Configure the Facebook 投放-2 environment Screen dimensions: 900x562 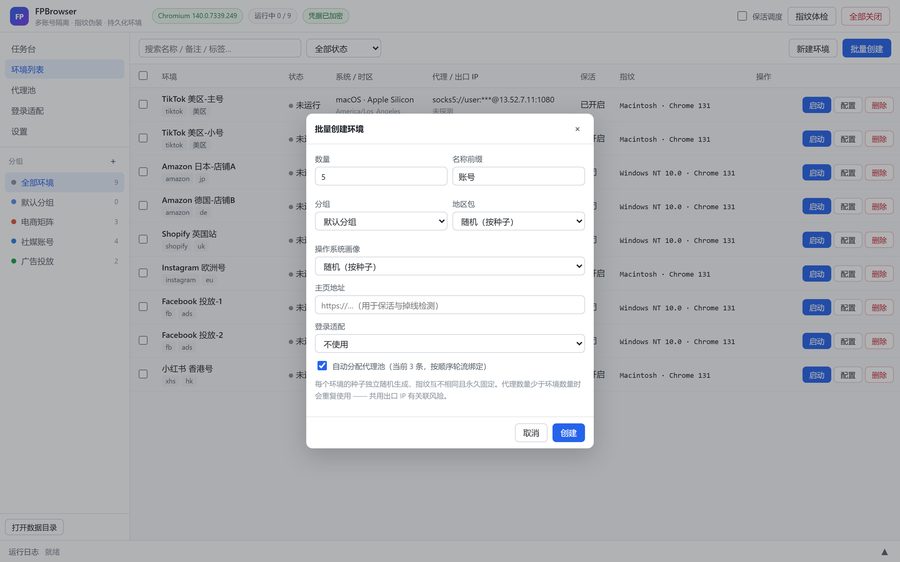point(848,341)
